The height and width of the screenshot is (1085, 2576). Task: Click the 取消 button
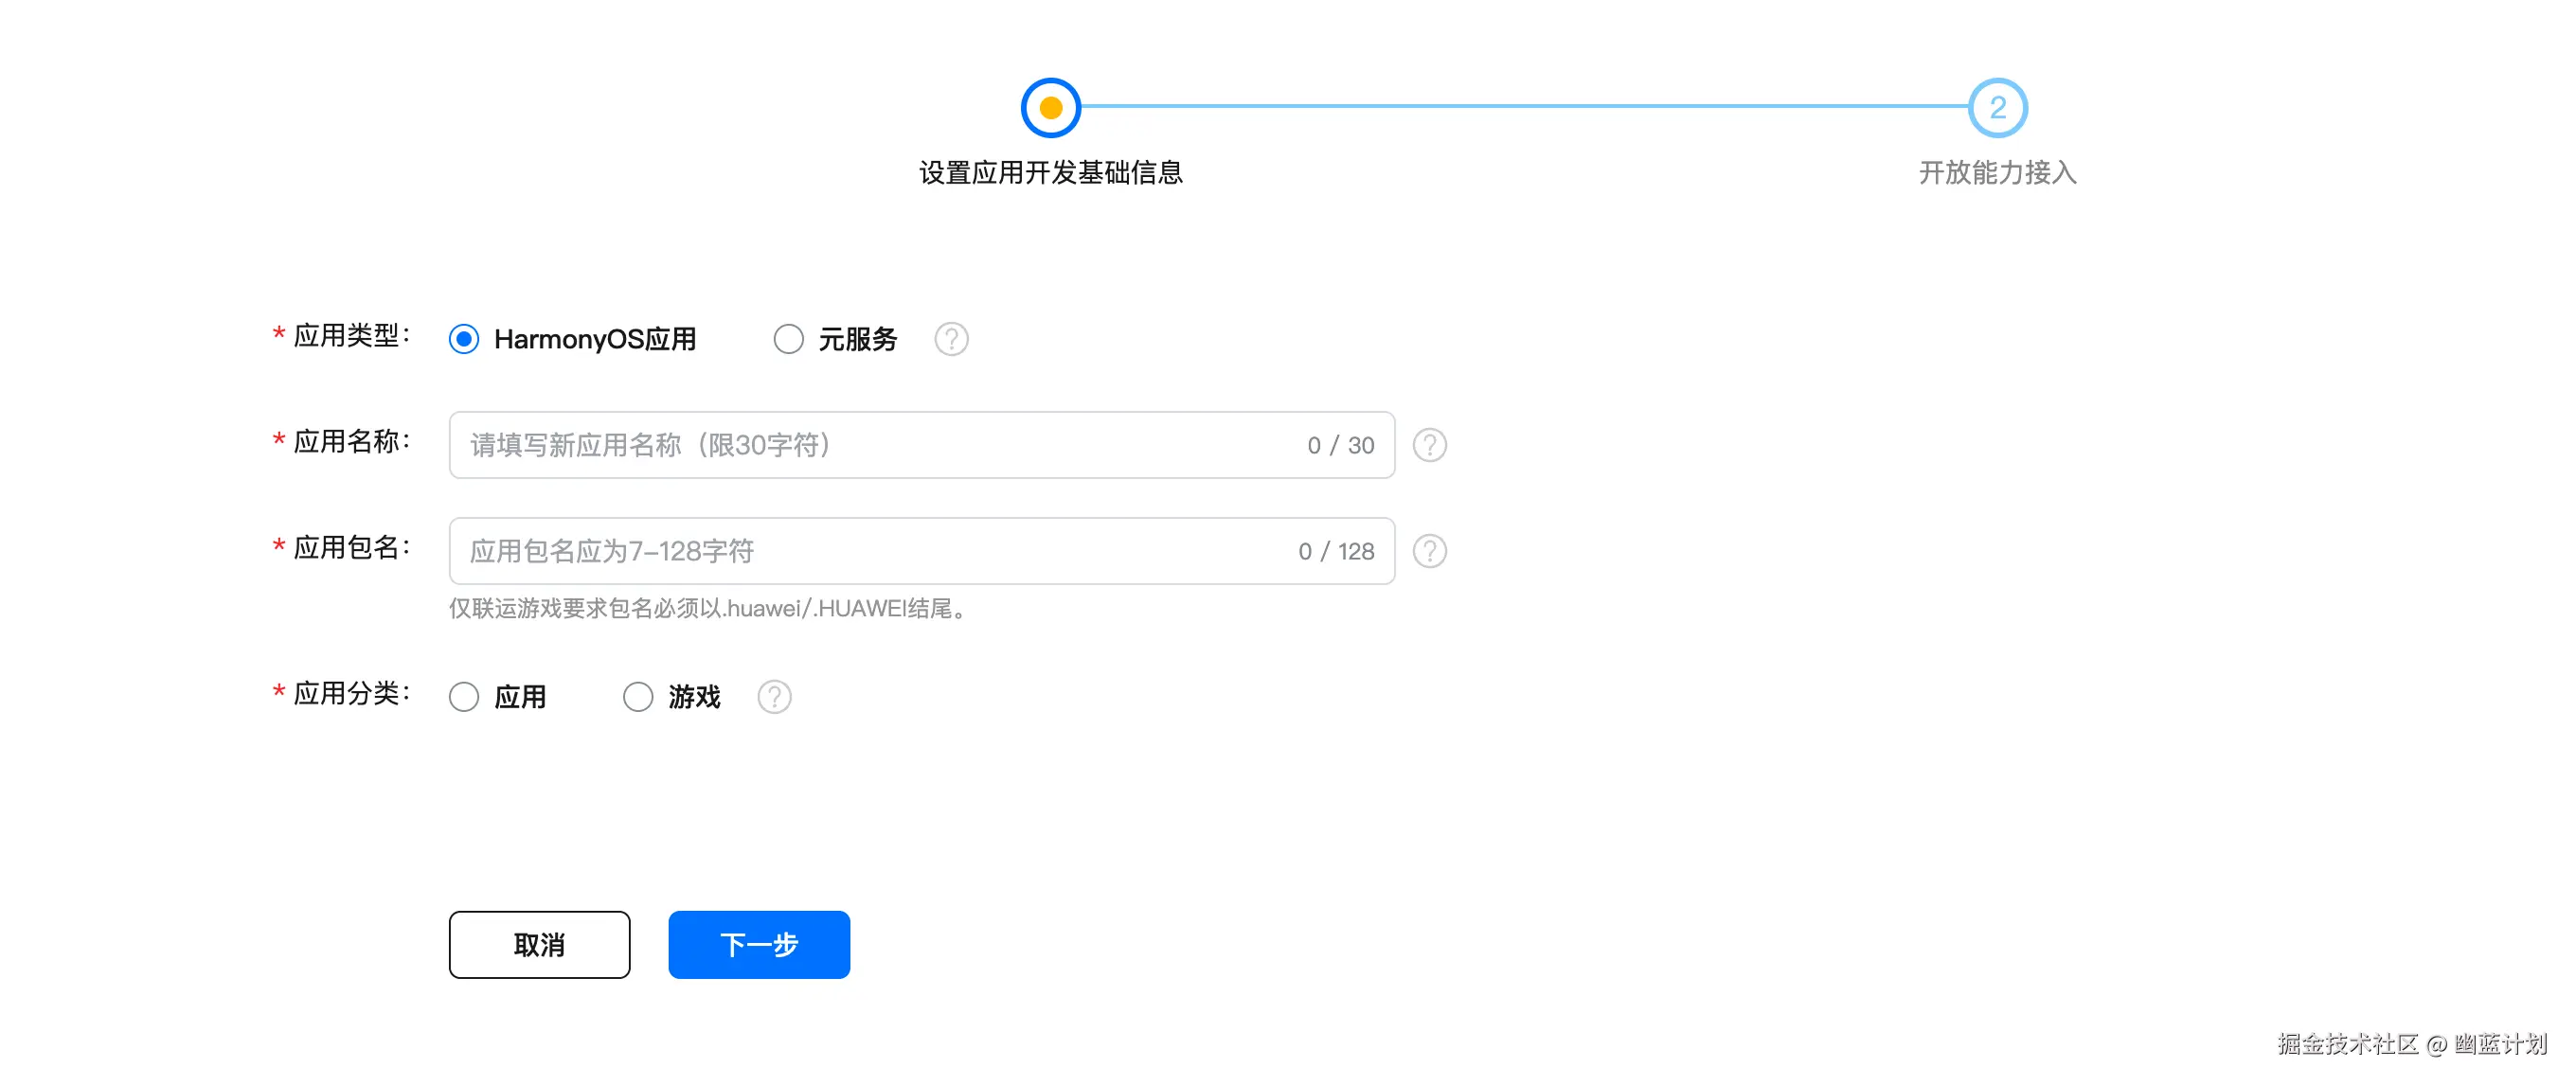[539, 944]
